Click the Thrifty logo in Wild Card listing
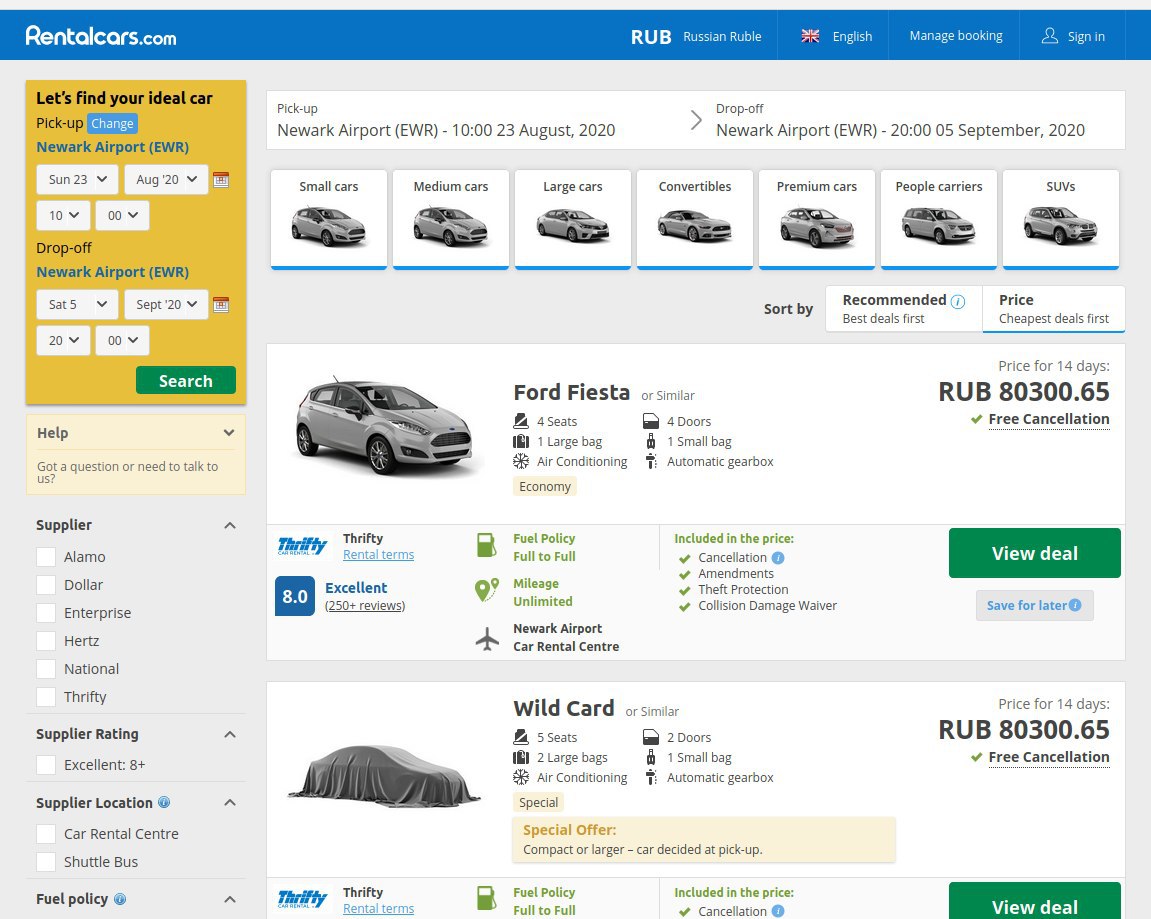This screenshot has width=1151, height=919. point(302,899)
